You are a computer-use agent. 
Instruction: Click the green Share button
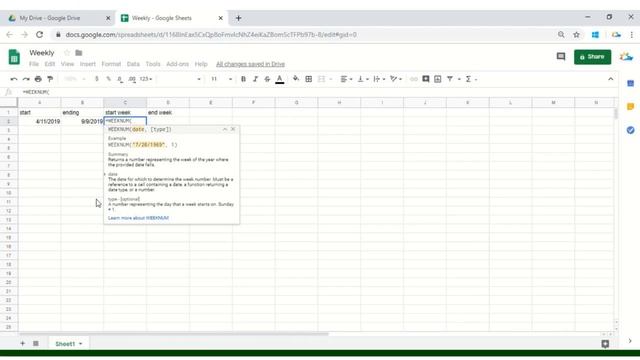tap(592, 57)
